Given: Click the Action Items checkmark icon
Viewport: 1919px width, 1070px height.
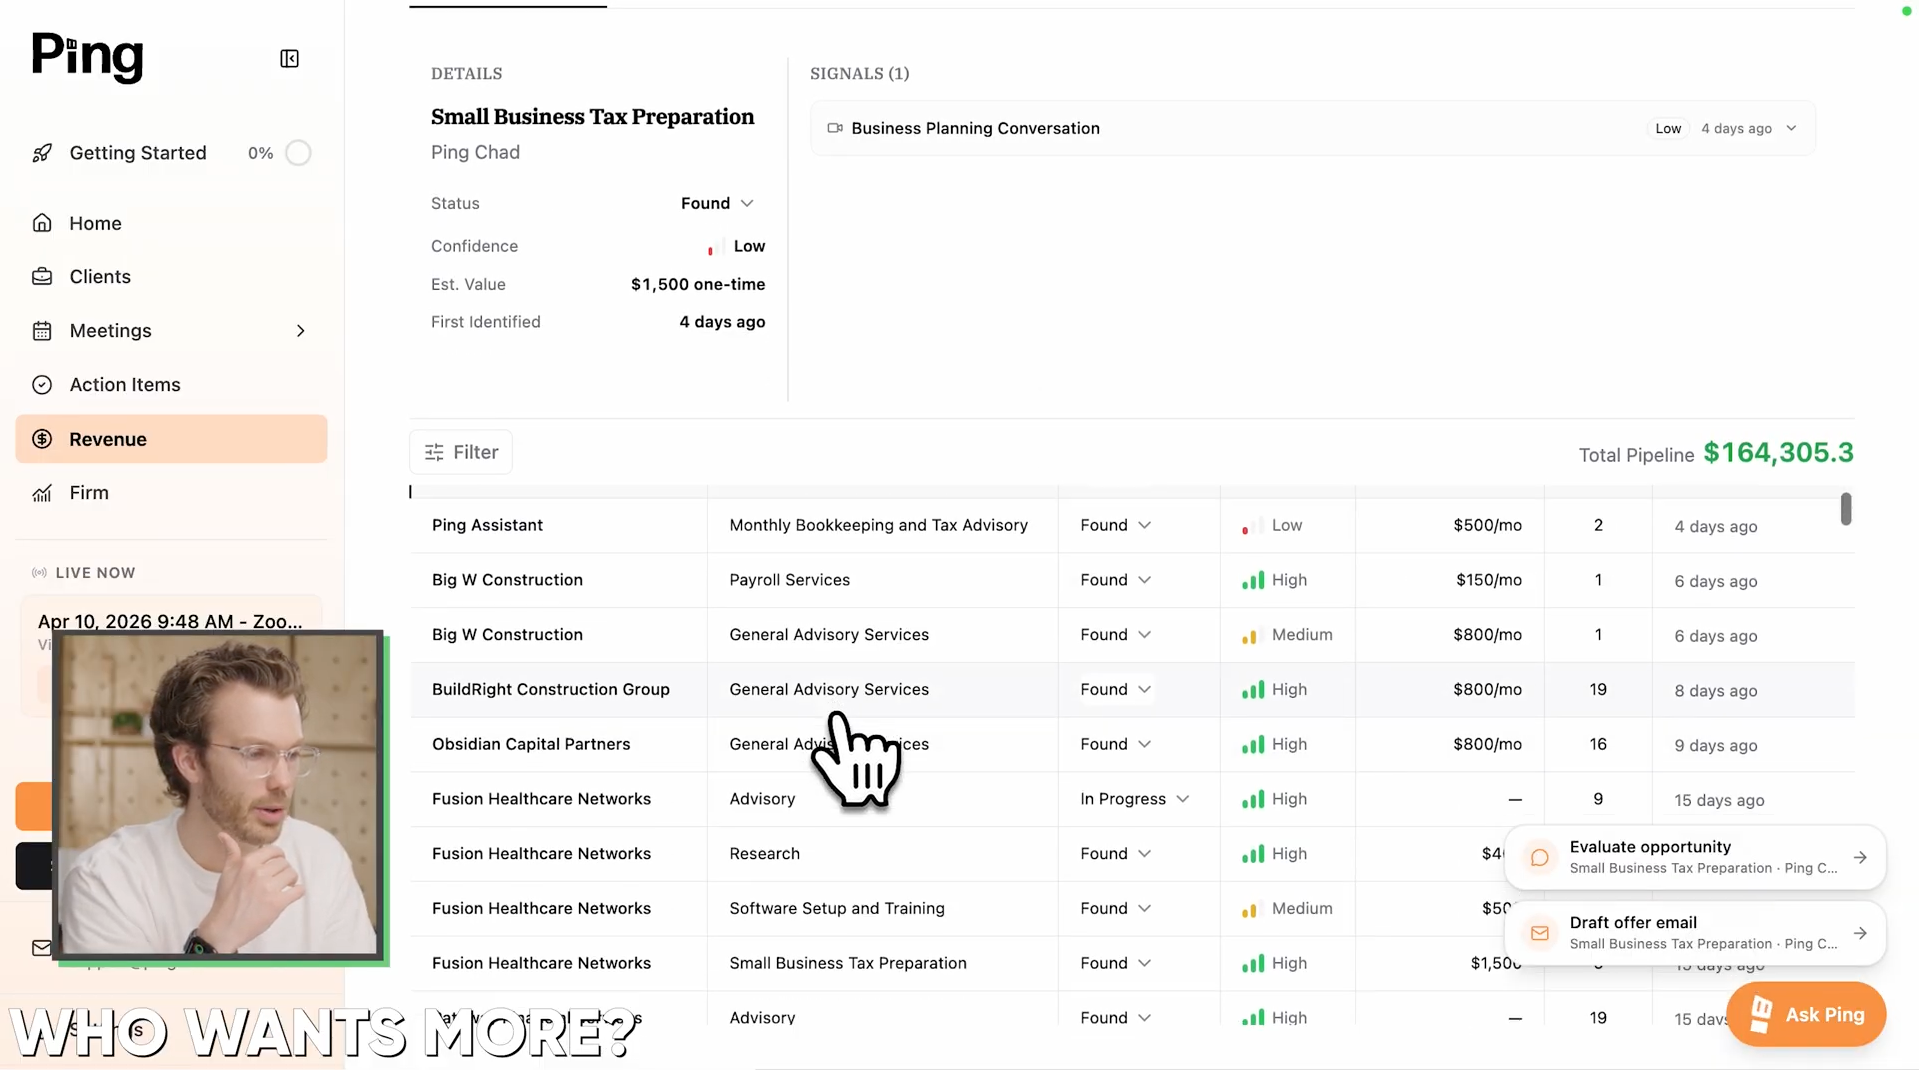Looking at the screenshot, I should coord(42,385).
